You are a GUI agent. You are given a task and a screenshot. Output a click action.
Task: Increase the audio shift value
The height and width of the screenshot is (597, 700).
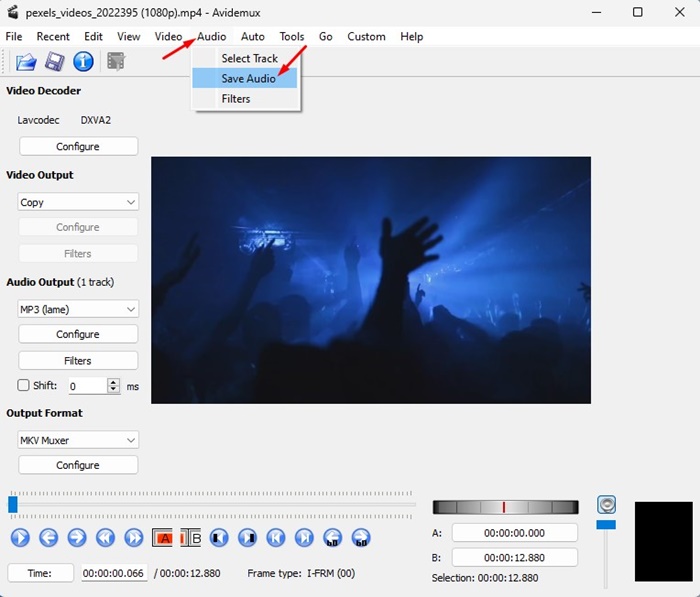click(114, 382)
